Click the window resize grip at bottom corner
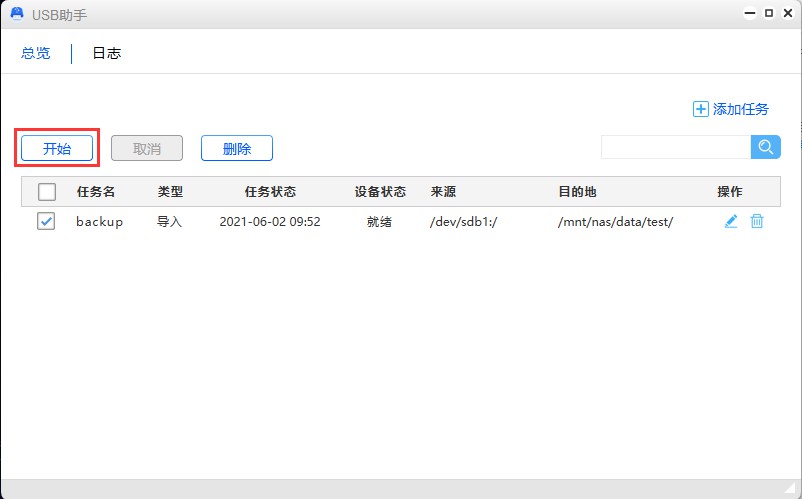Viewport: 802px width, 499px height. point(790,489)
